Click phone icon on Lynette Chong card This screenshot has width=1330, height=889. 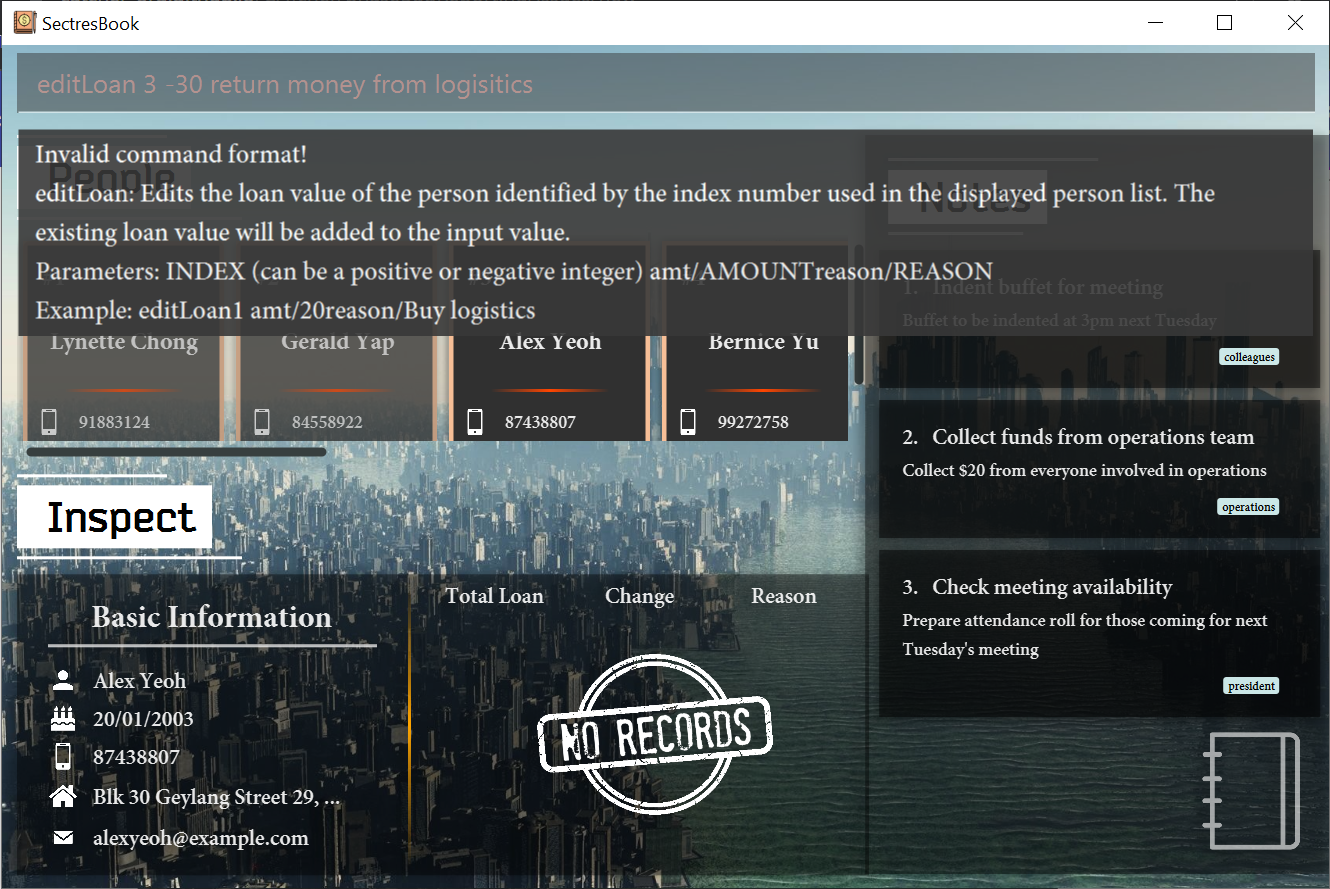[x=49, y=421]
